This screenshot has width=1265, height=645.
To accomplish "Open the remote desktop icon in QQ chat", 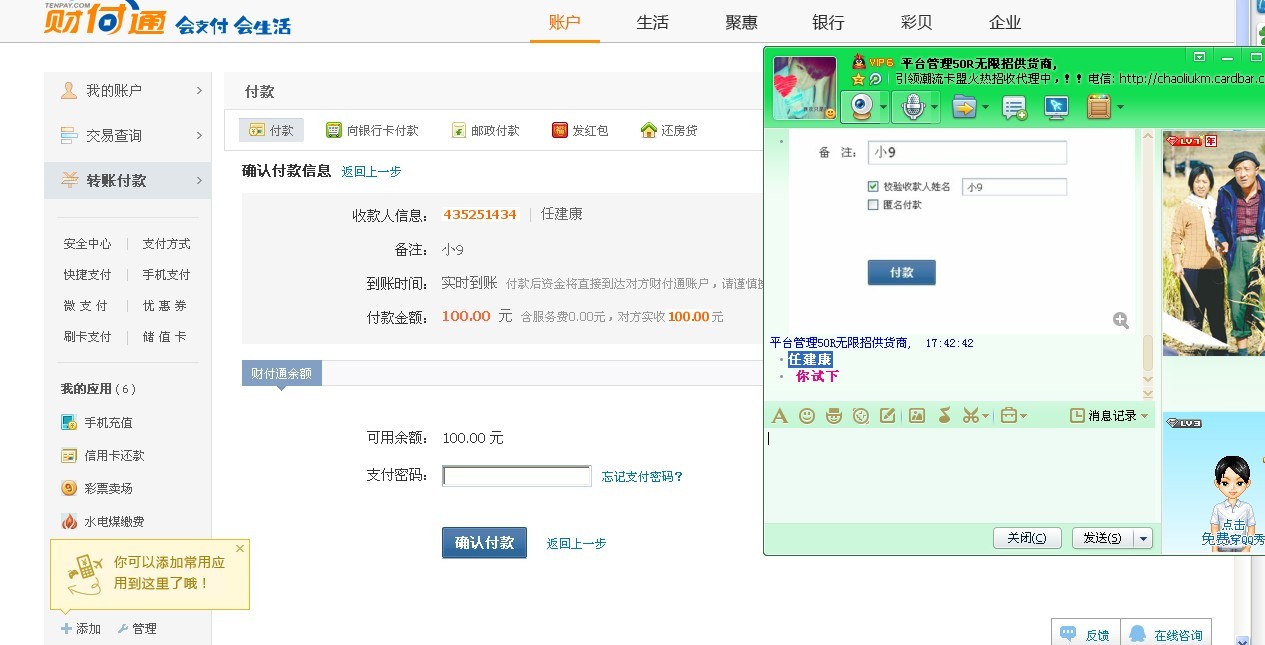I will (x=1056, y=107).
